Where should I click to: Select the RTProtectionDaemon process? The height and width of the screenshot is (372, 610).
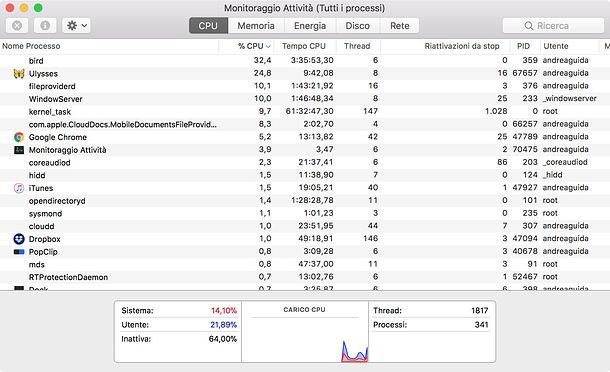68,277
